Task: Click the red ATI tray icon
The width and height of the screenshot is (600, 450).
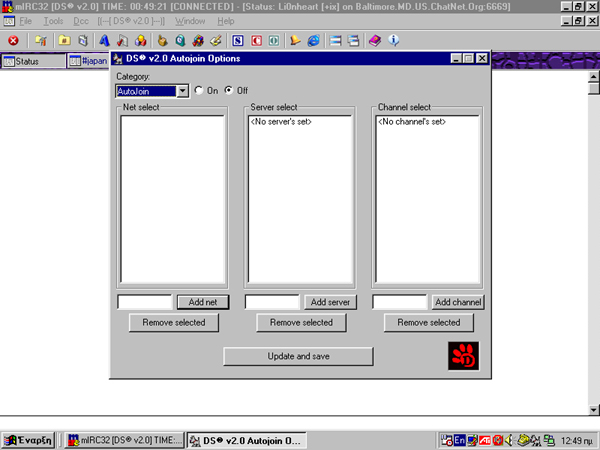Action: 485,440
